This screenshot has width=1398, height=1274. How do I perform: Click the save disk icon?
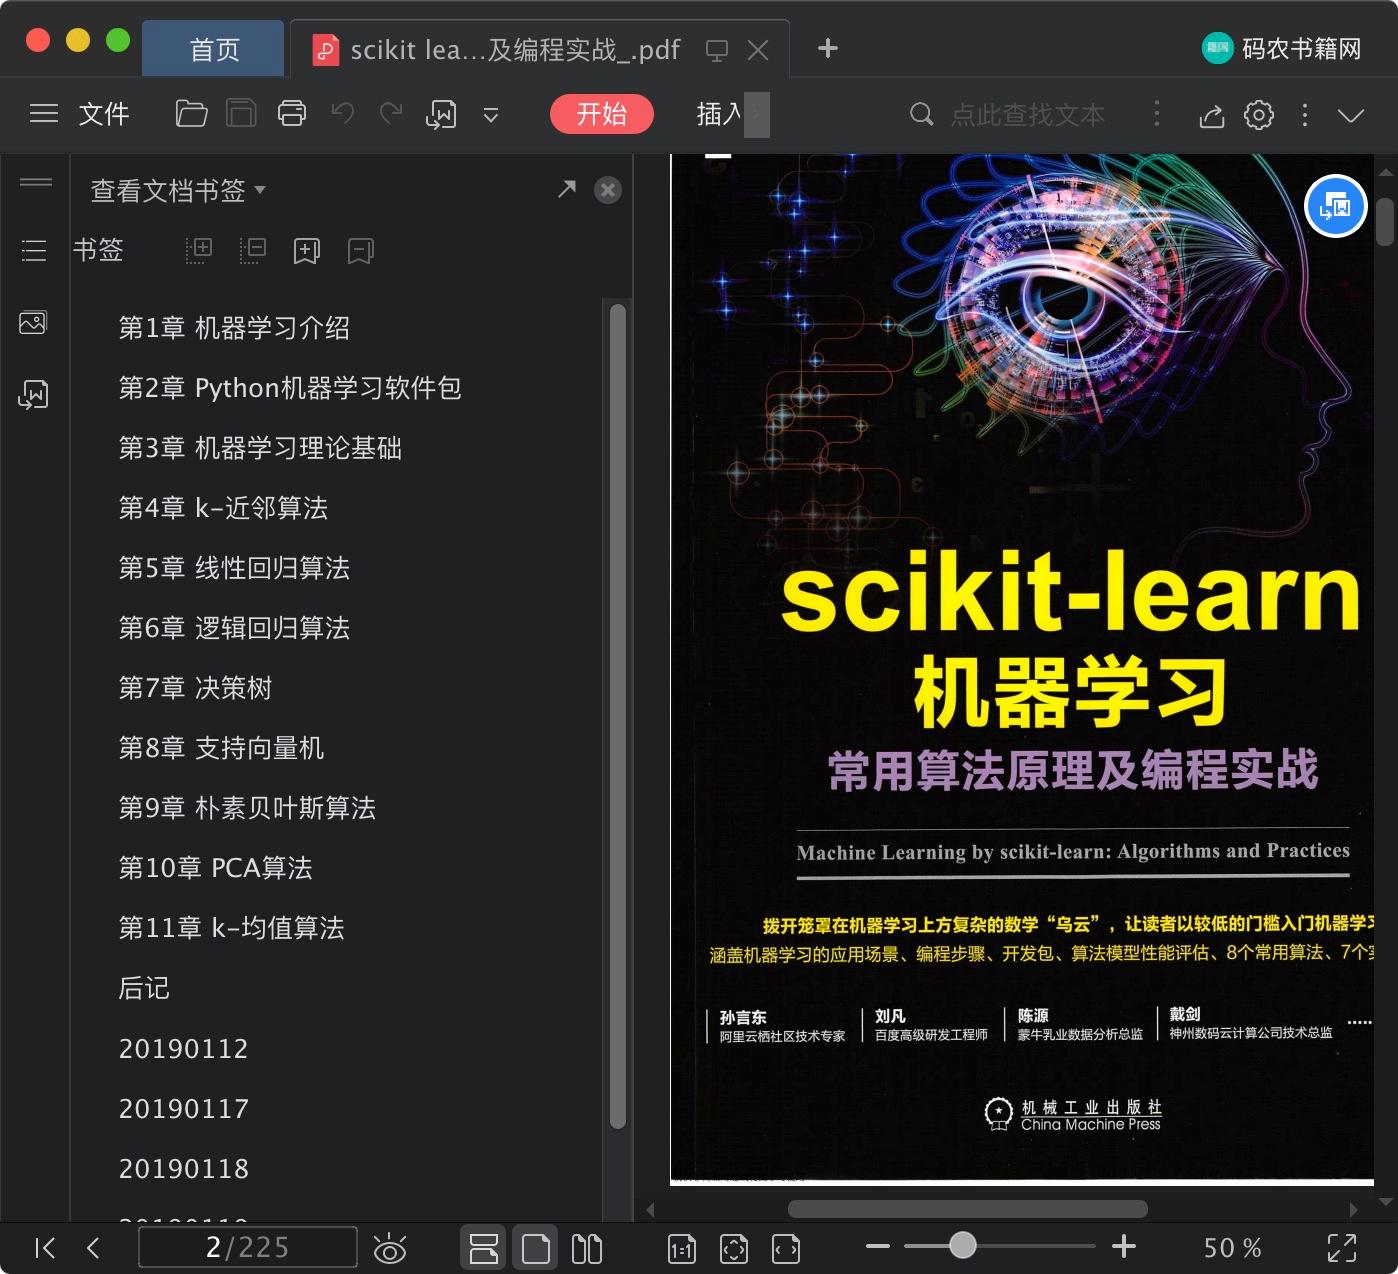[241, 114]
